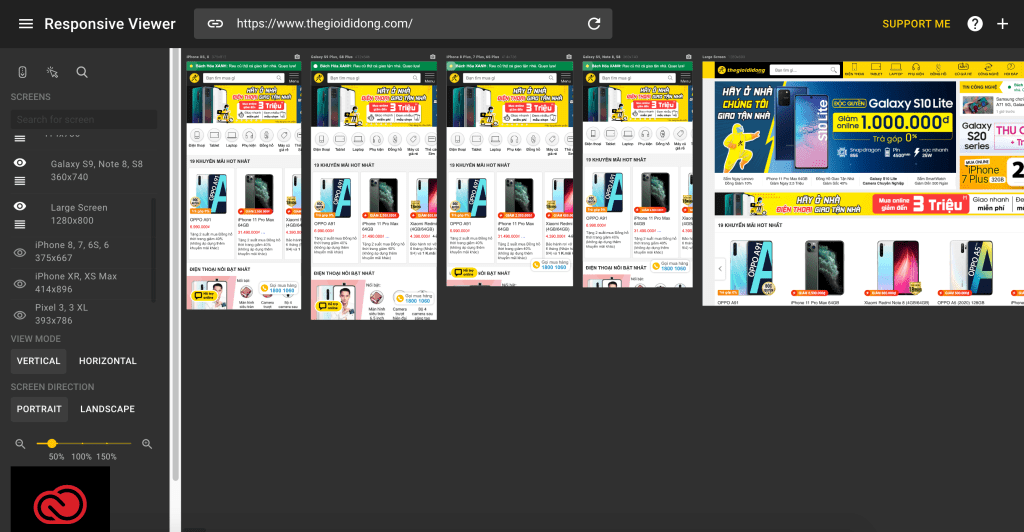Switch view mode to Horizontal
This screenshot has width=1024, height=532.
click(107, 361)
